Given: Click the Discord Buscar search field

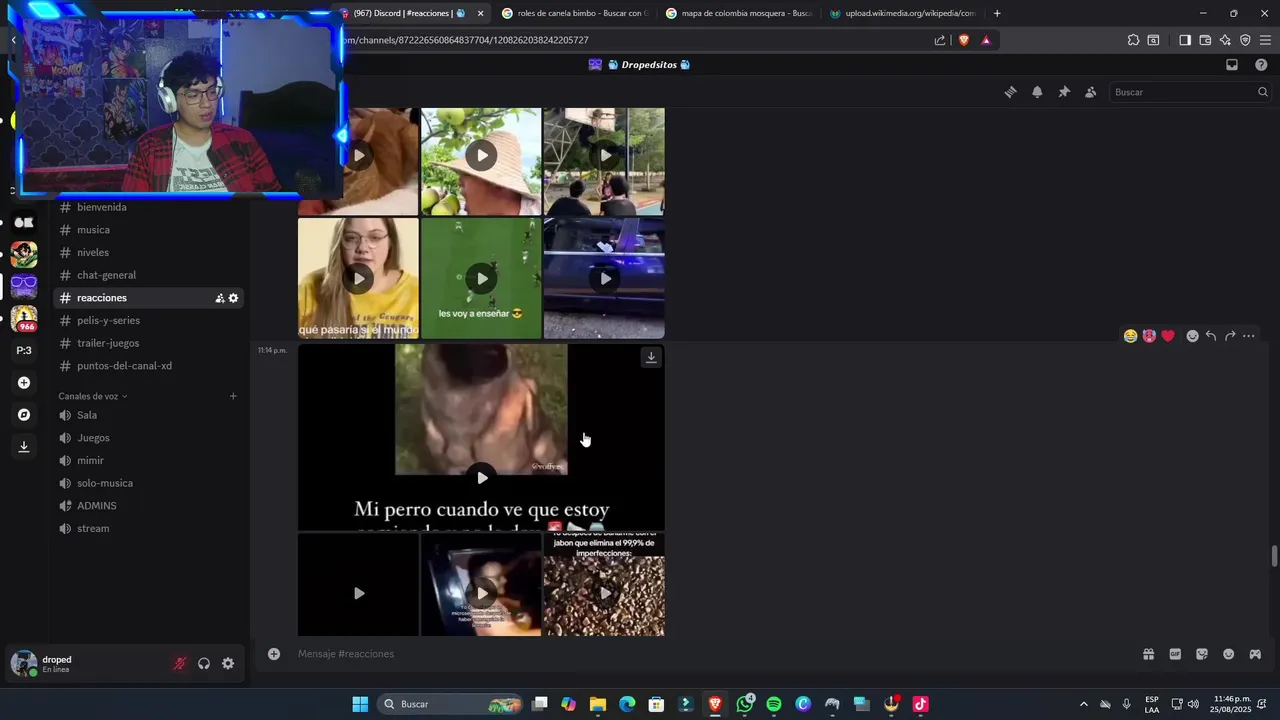Looking at the screenshot, I should (x=1189, y=92).
